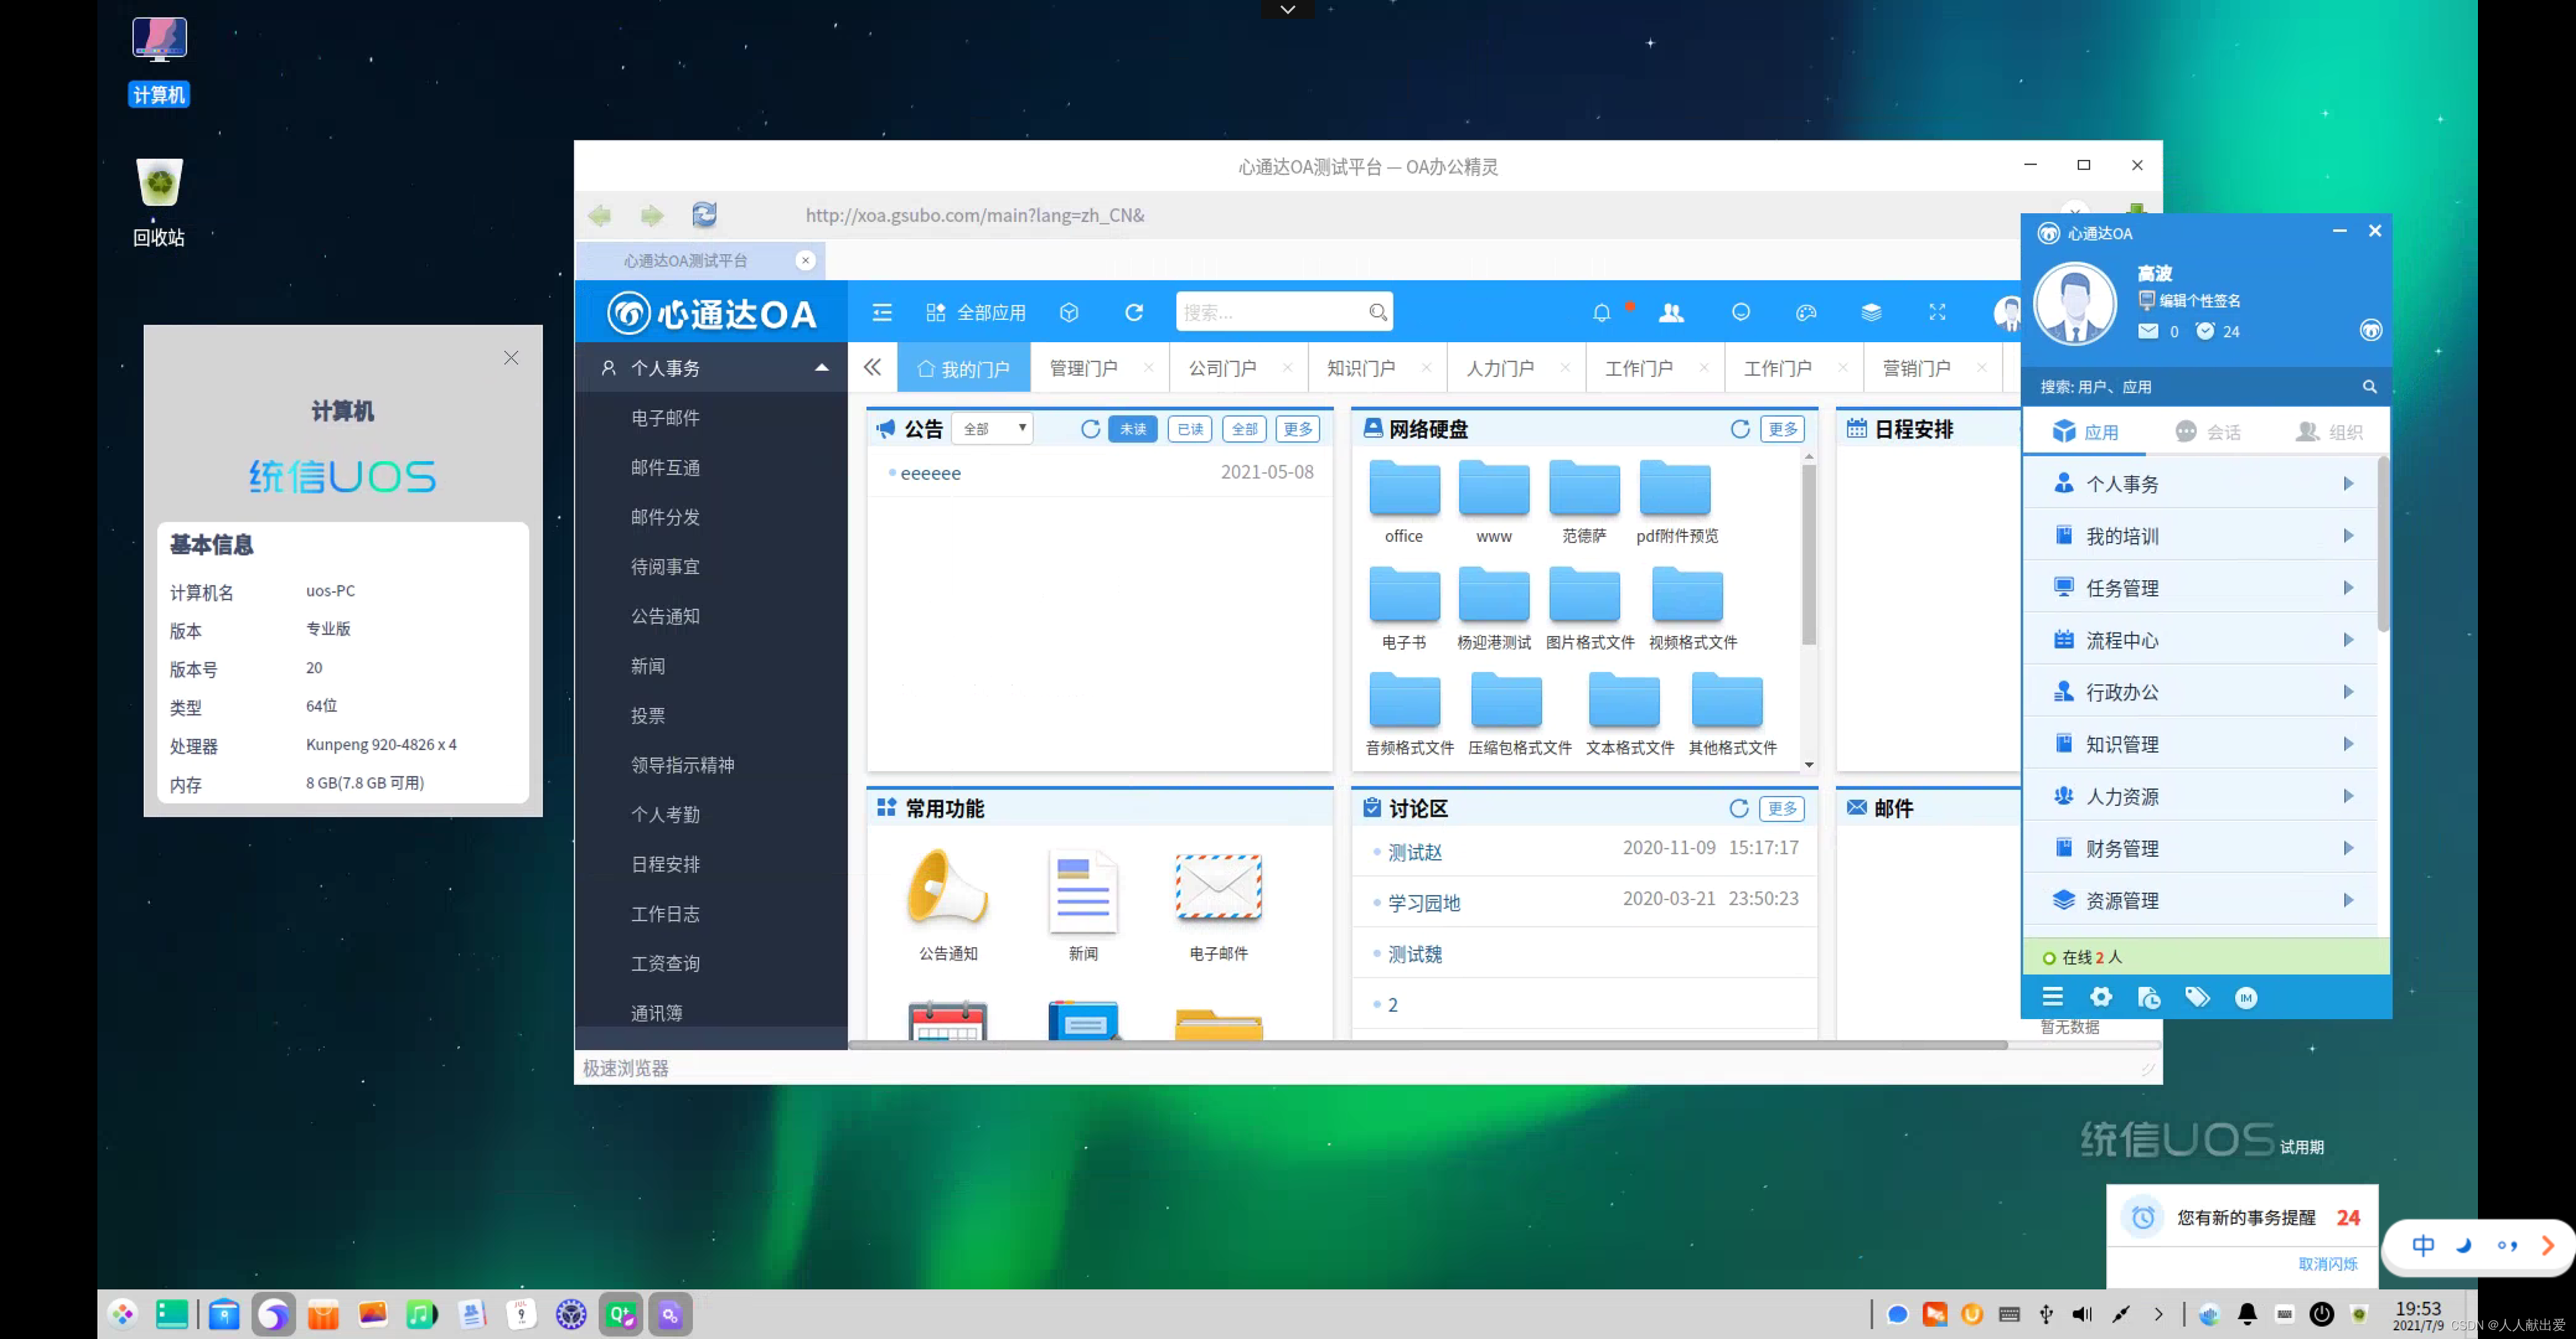This screenshot has height=1339, width=2576.
Task: Open the palette theme icon in header
Action: [x=1805, y=313]
